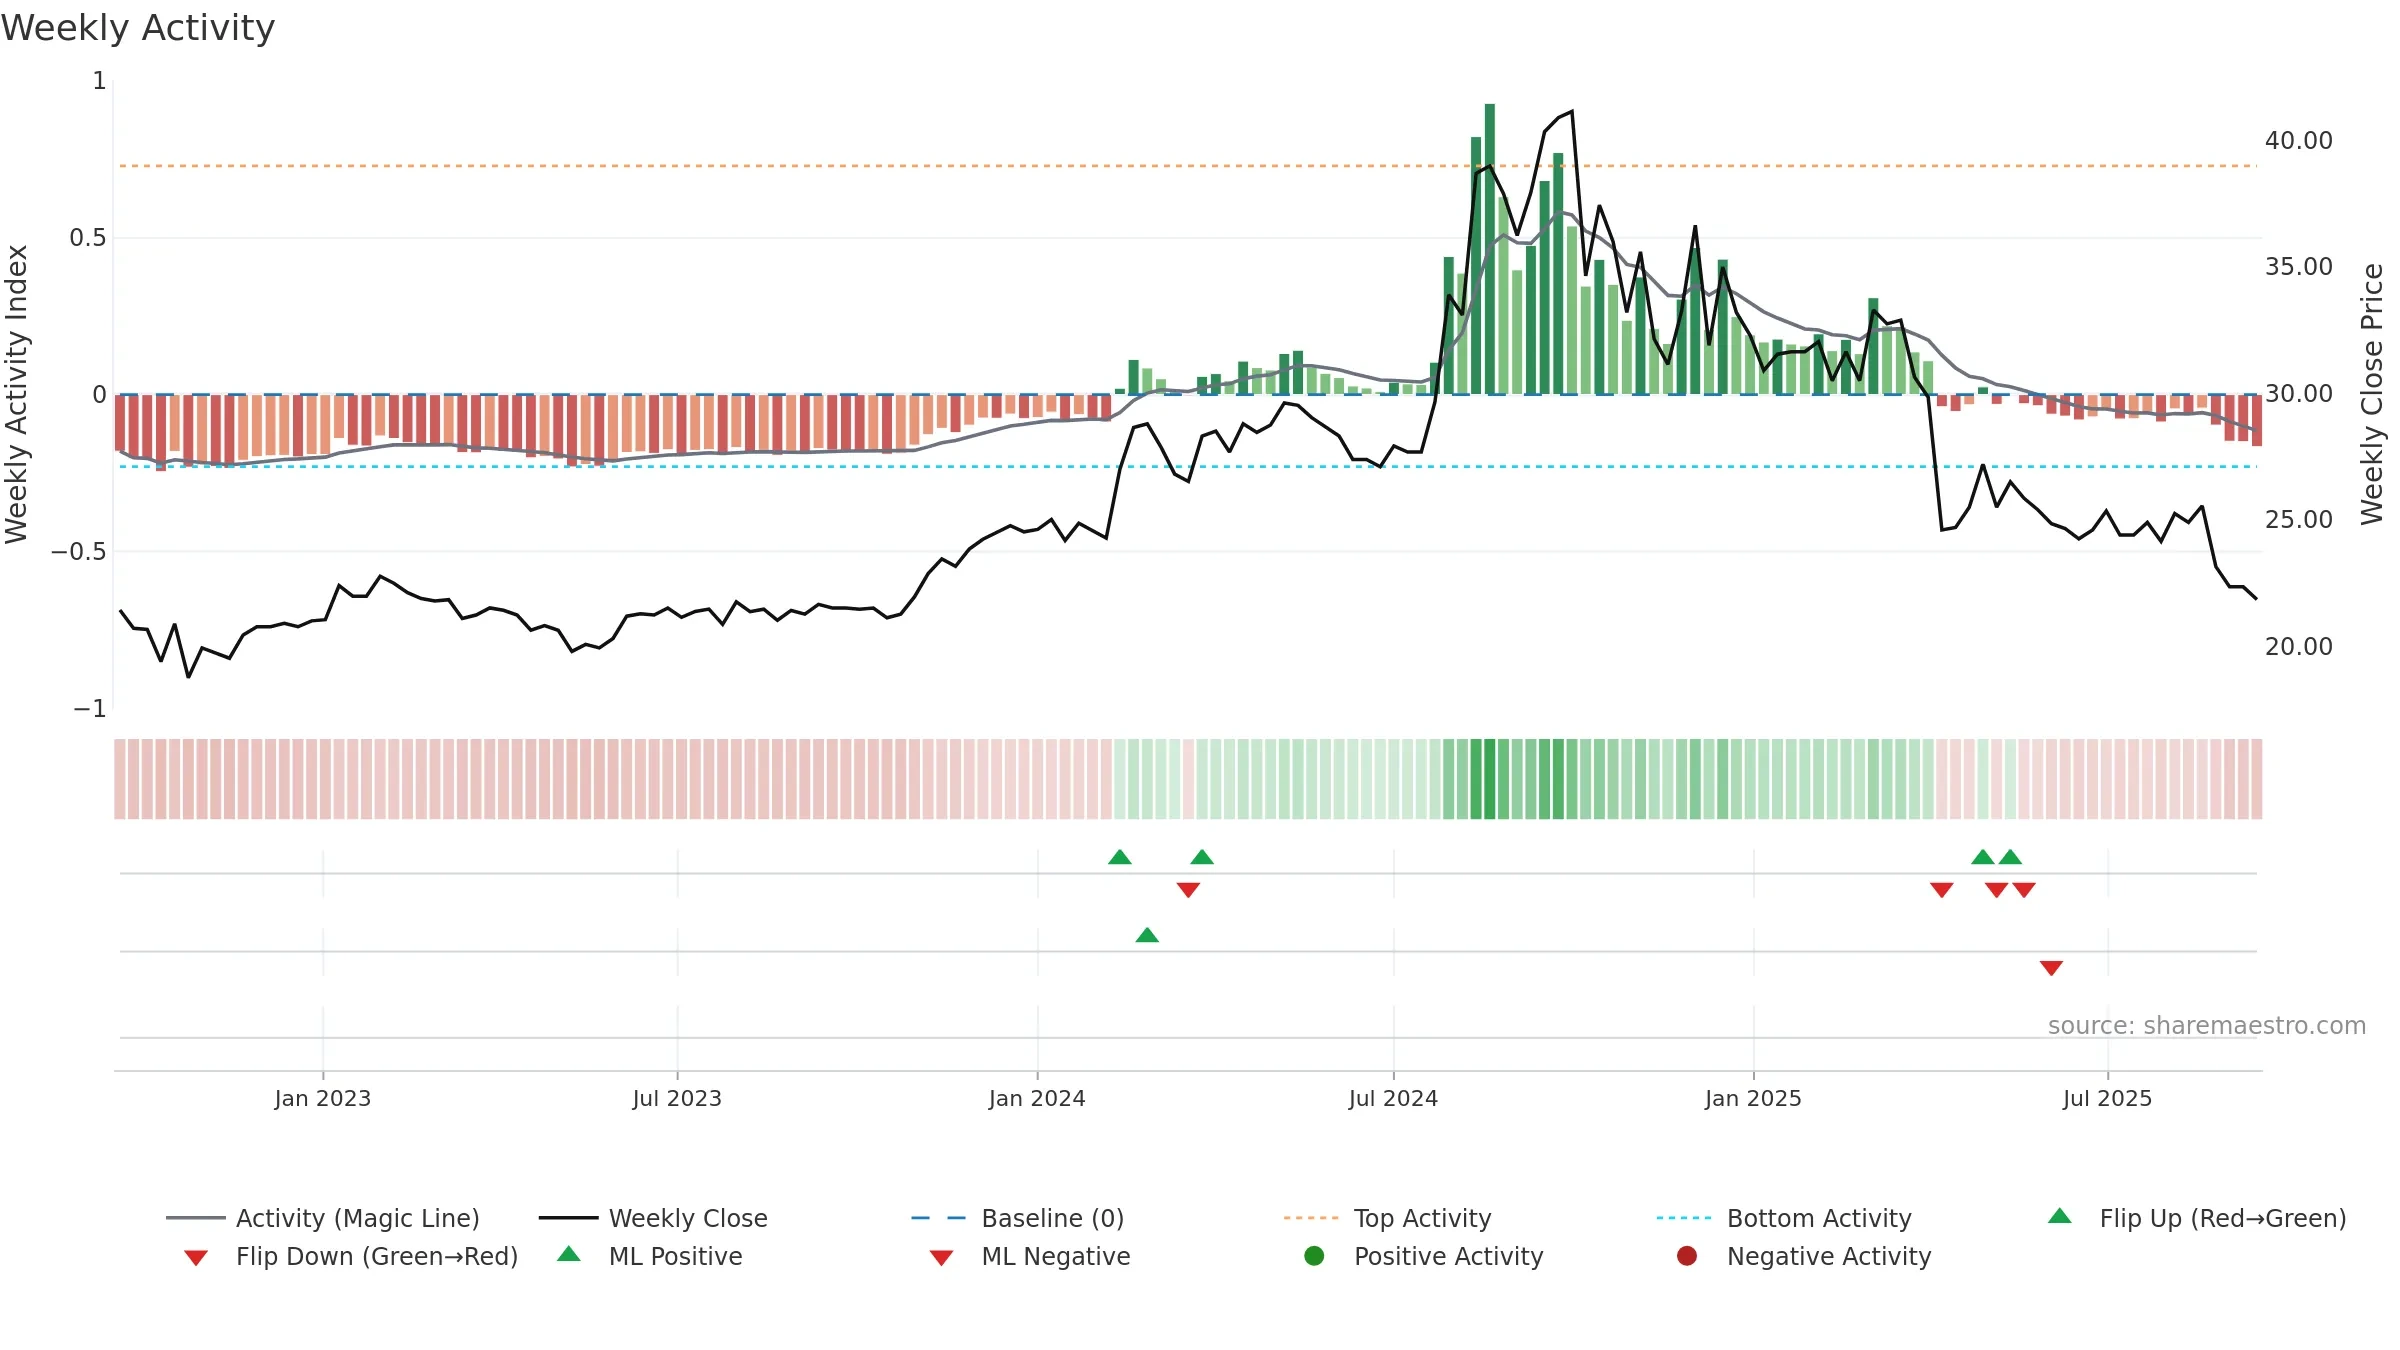Click the tallest dark green activity bar
Viewport: 2400px width, 1350px height.
1490,249
